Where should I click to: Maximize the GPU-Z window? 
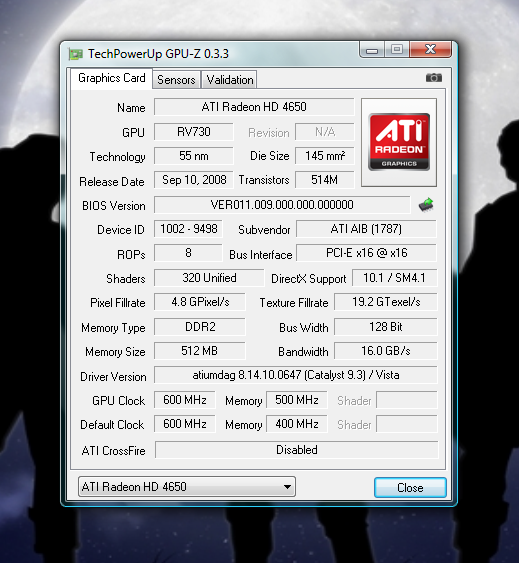397,50
